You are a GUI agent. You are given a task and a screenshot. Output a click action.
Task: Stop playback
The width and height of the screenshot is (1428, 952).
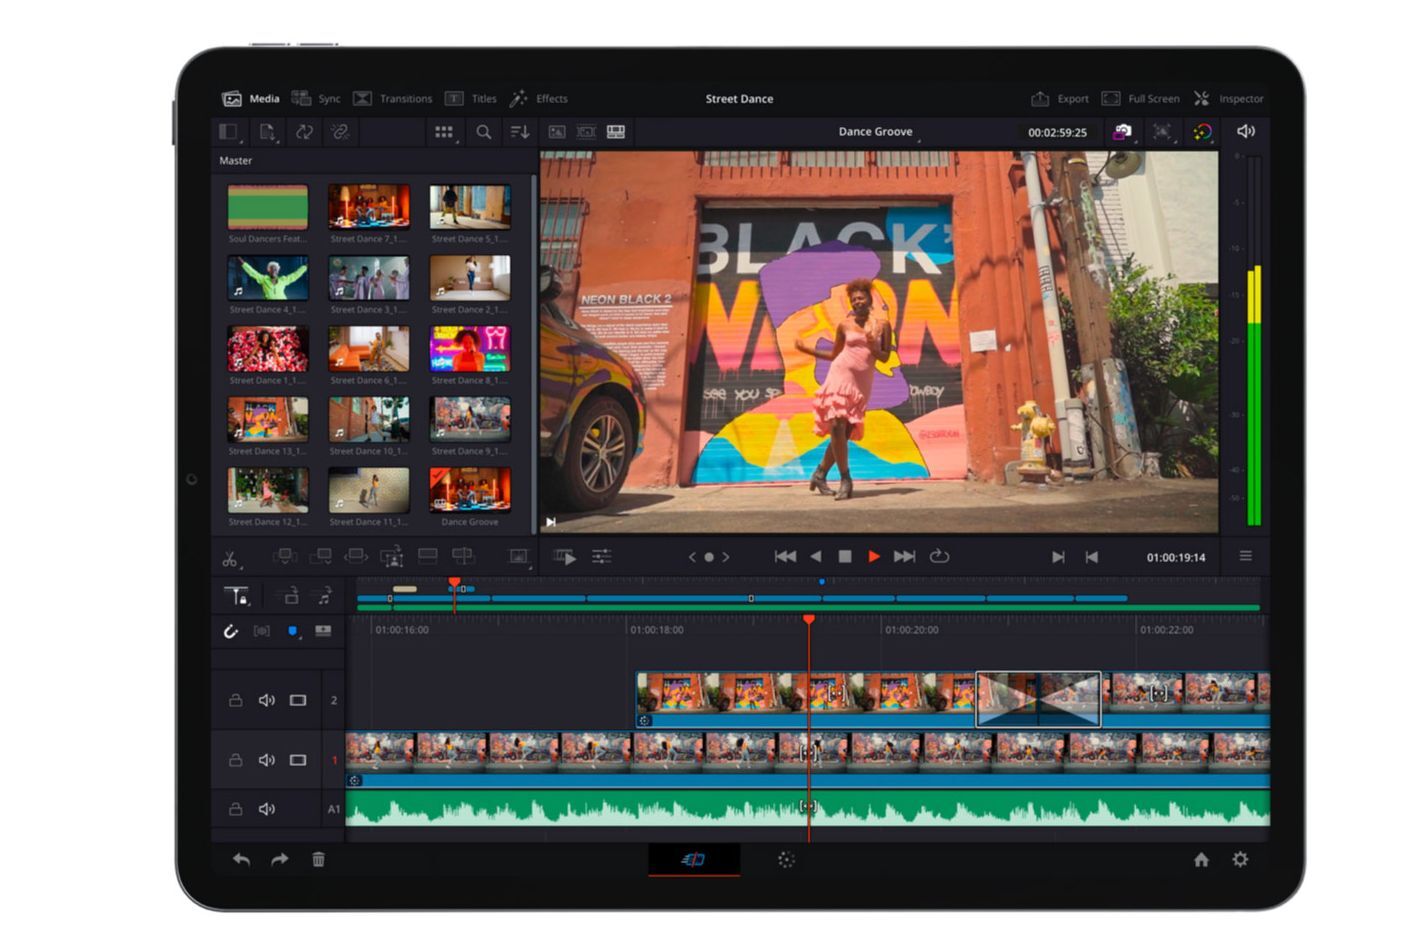pos(845,557)
